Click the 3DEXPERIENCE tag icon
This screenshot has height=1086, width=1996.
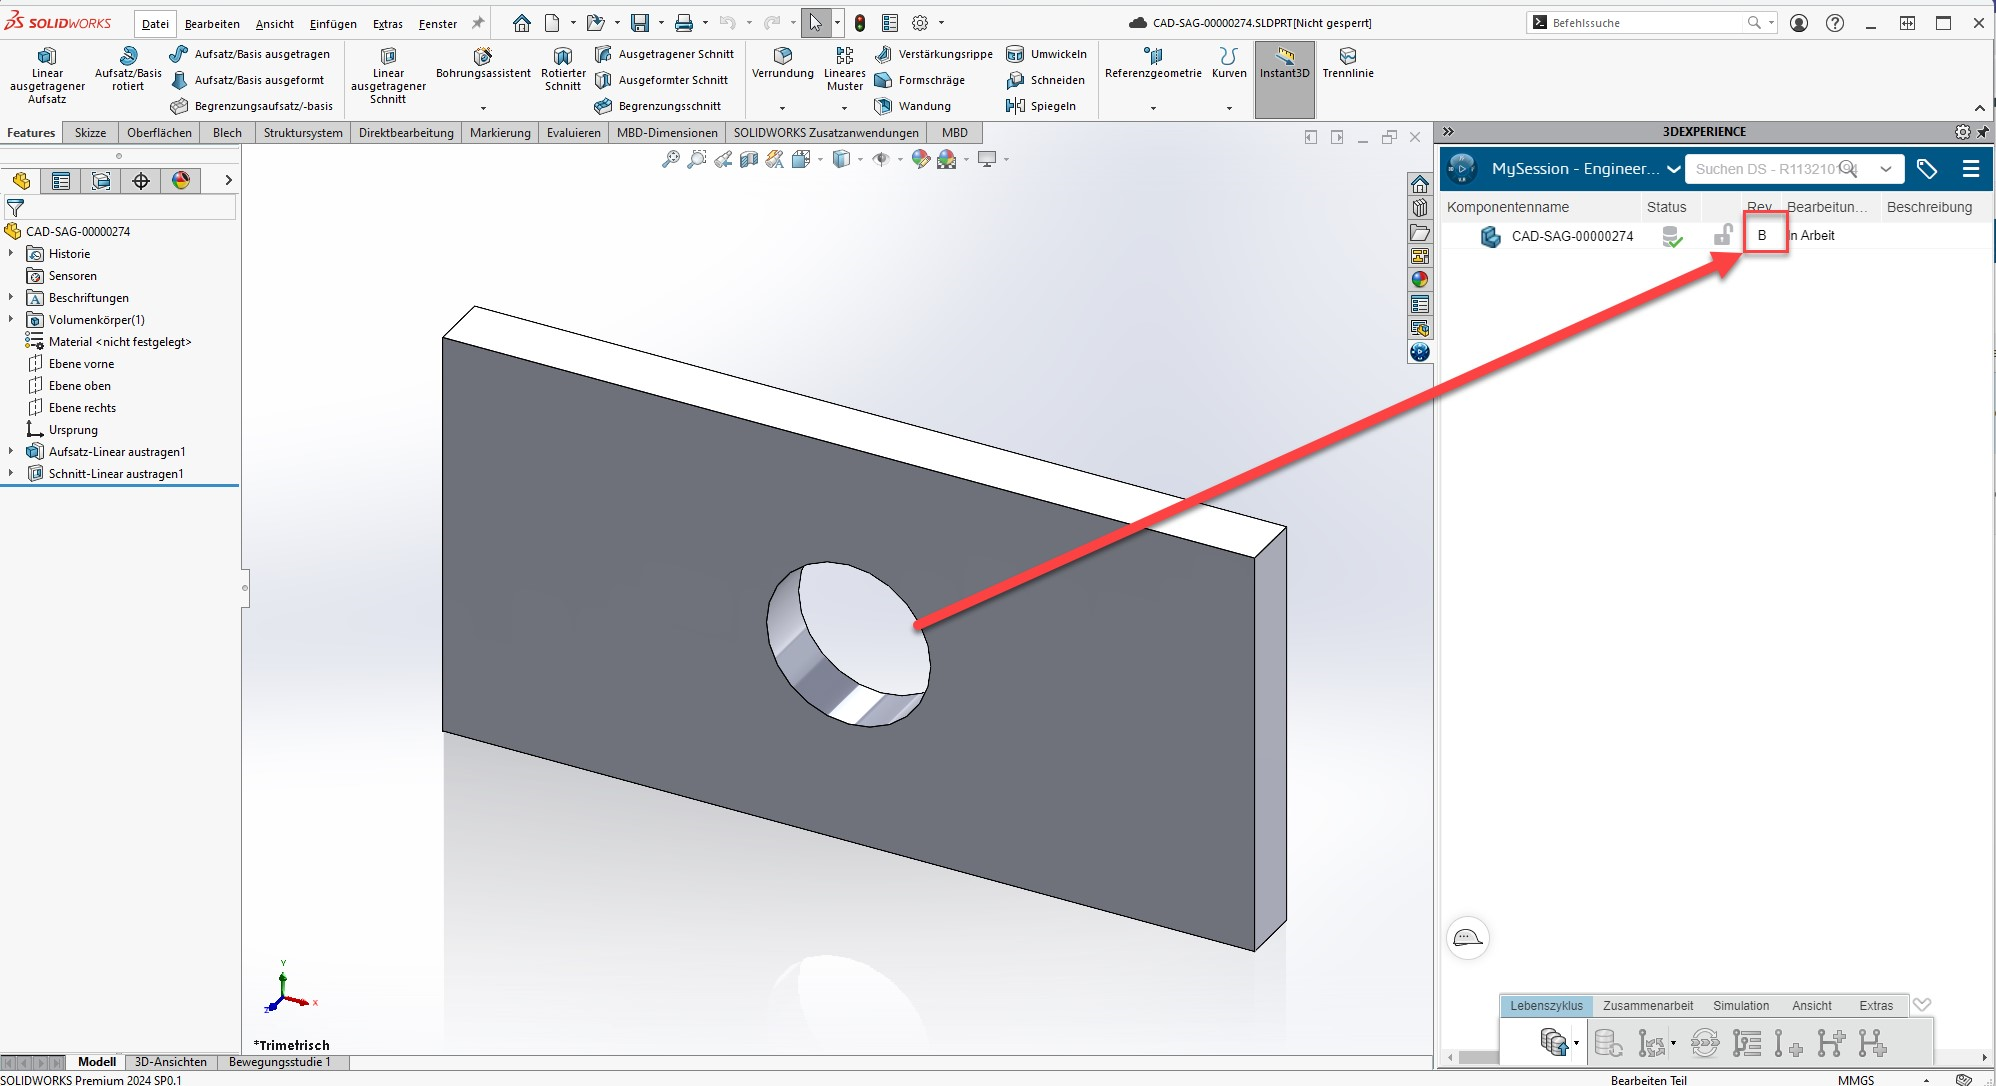tap(1926, 169)
